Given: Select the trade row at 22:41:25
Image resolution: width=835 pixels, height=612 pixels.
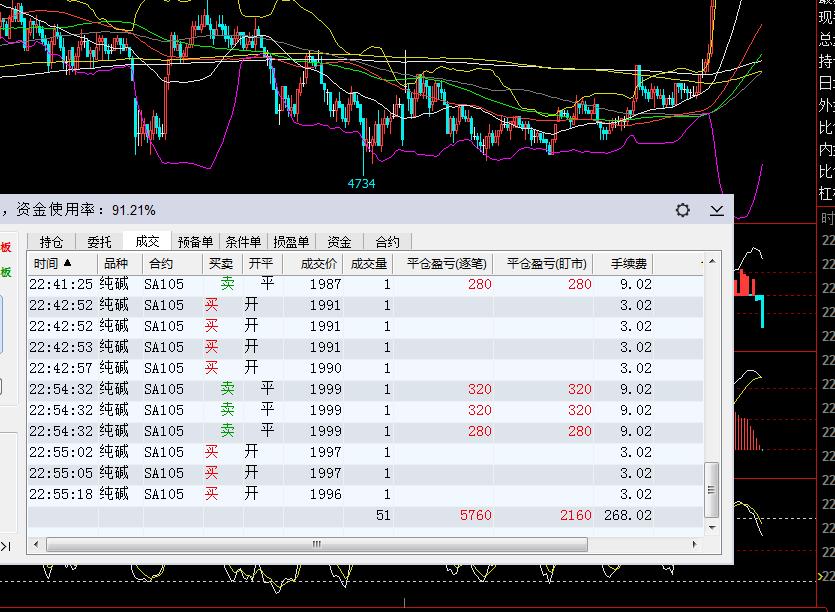Looking at the screenshot, I should 366,284.
